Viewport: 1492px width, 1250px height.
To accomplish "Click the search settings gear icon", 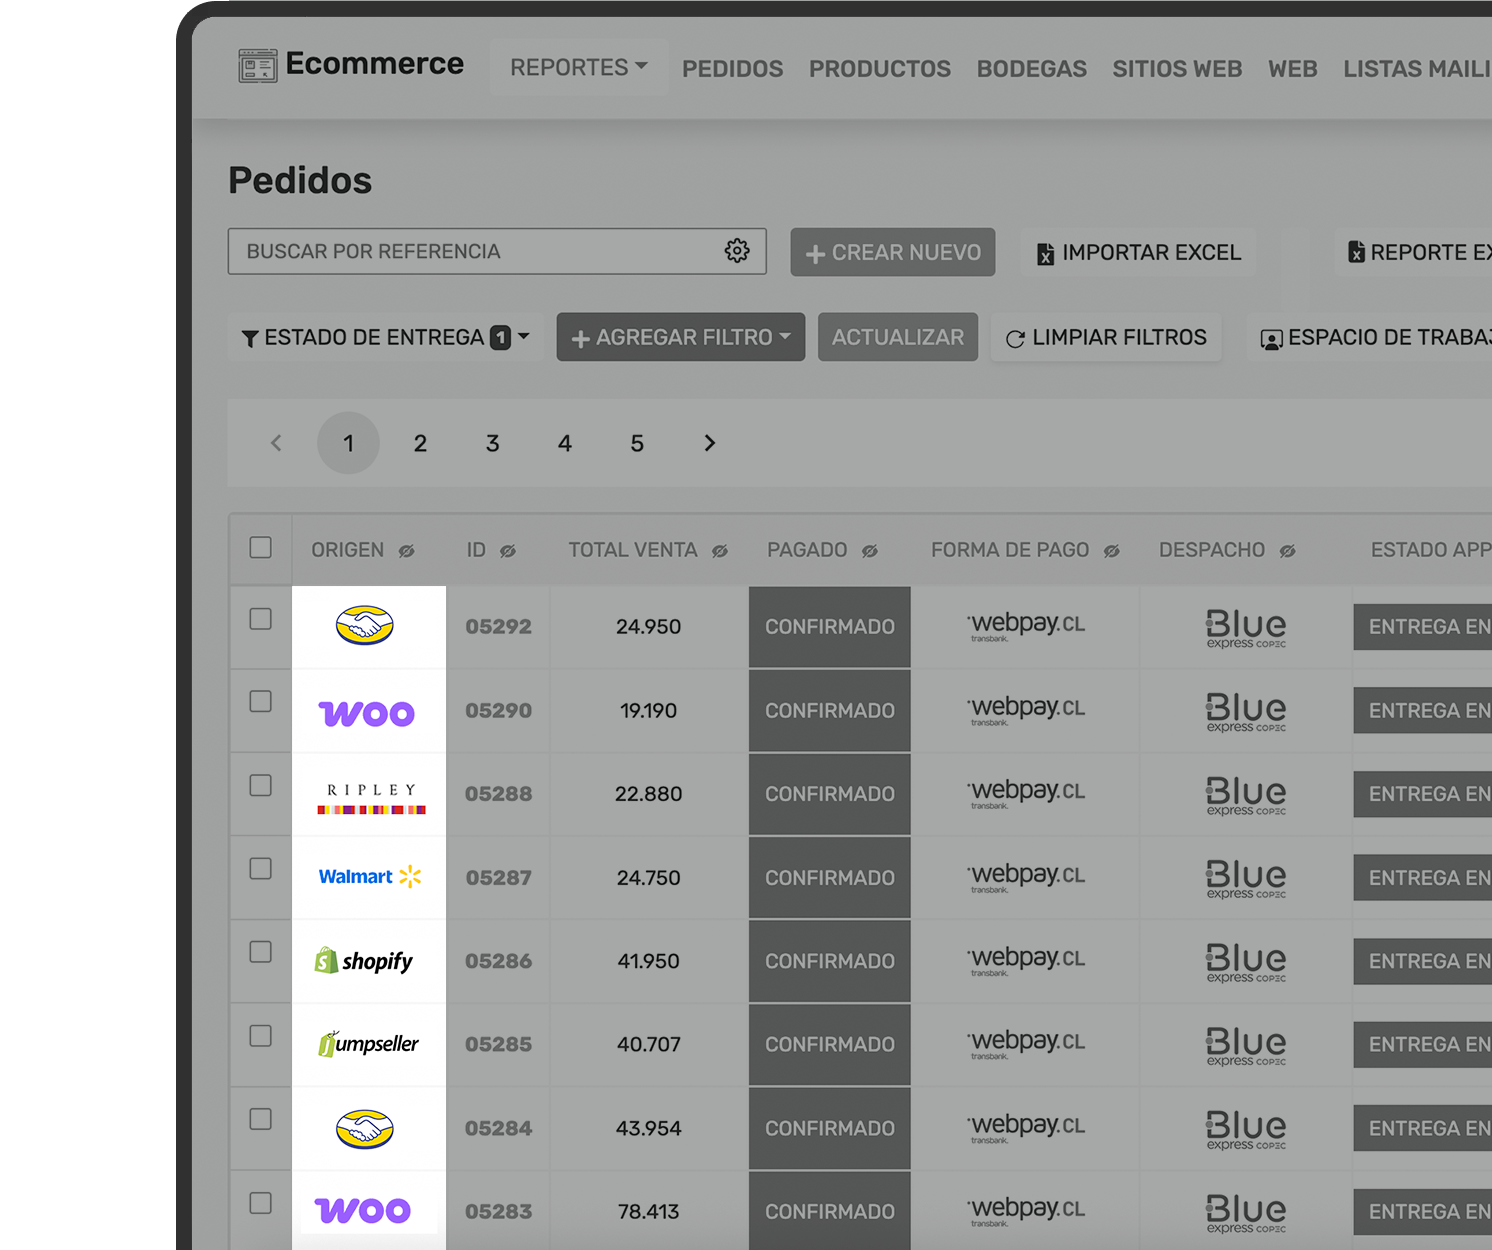I will [x=737, y=251].
